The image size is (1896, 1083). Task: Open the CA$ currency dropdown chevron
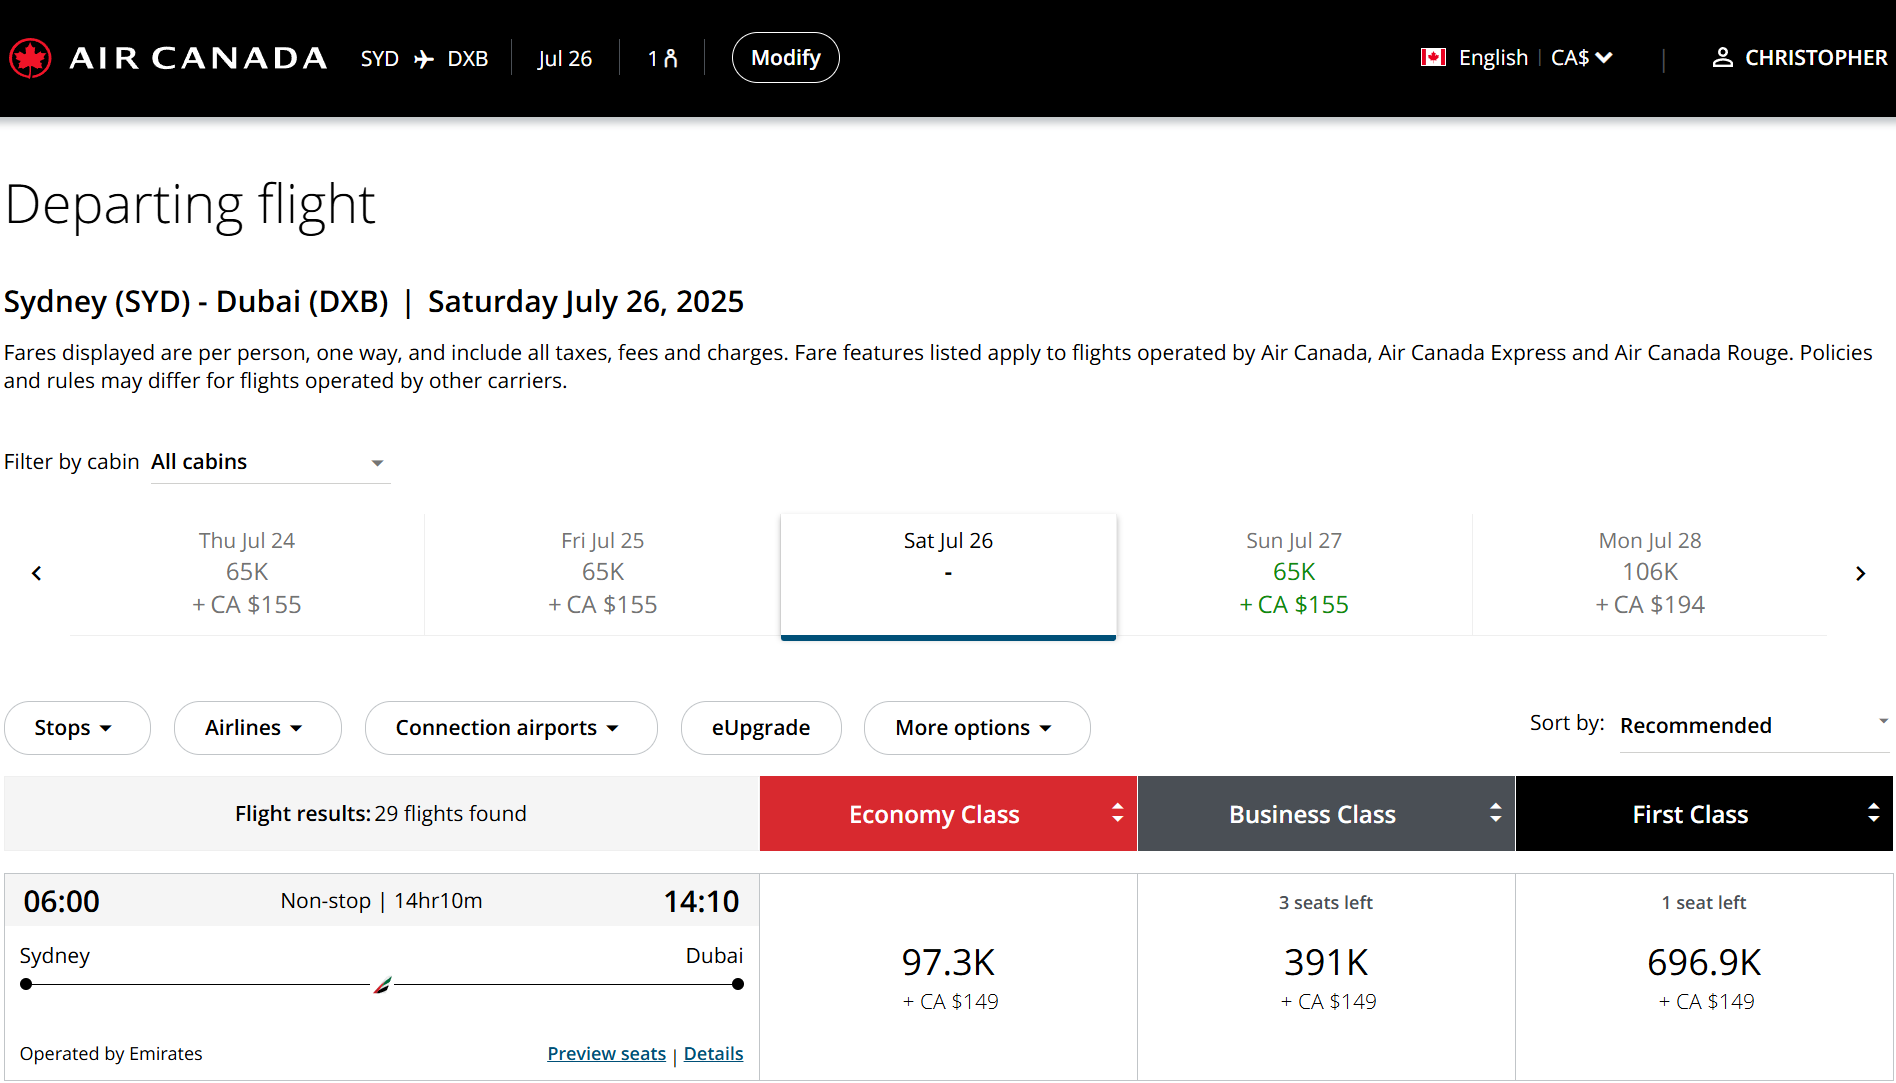[1604, 58]
